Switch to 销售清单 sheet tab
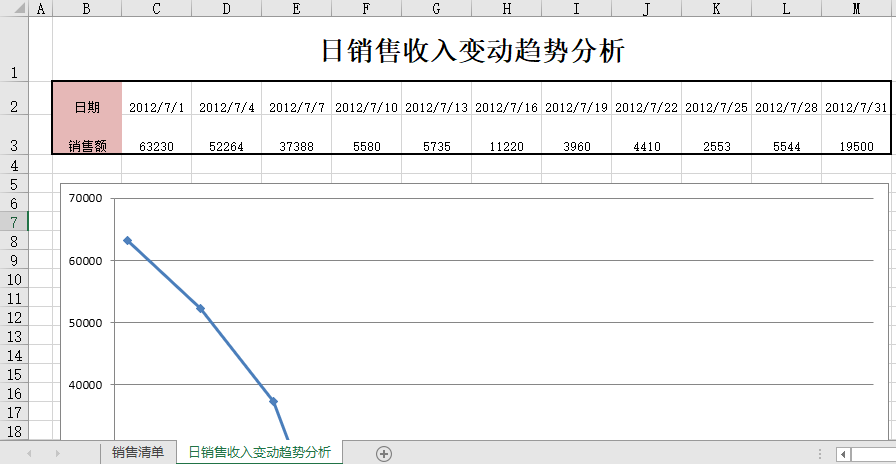 pos(138,453)
